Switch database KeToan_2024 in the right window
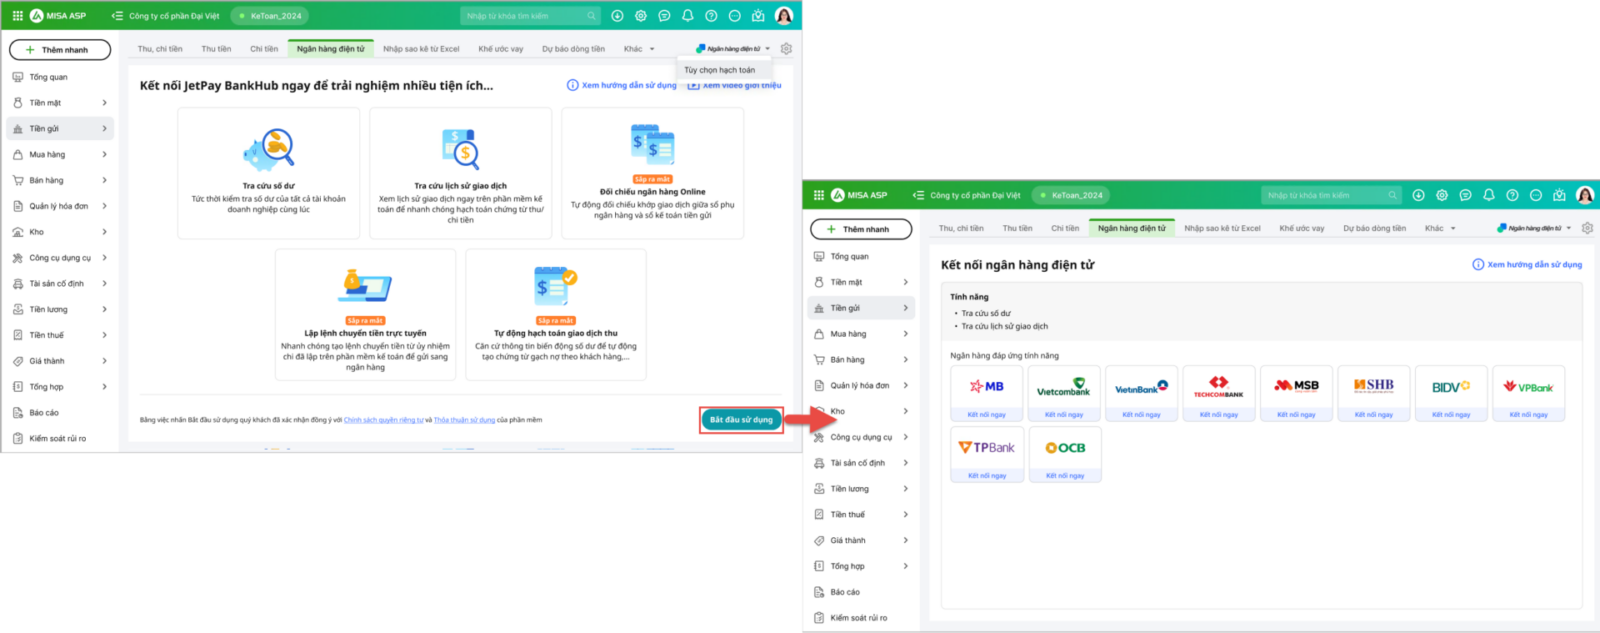The height and width of the screenshot is (633, 1600). pyautogui.click(x=1071, y=195)
